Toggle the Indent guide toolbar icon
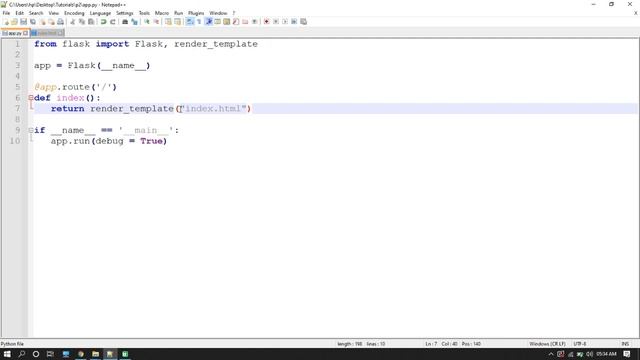Viewport: 640px width, 360px height. click(209, 22)
